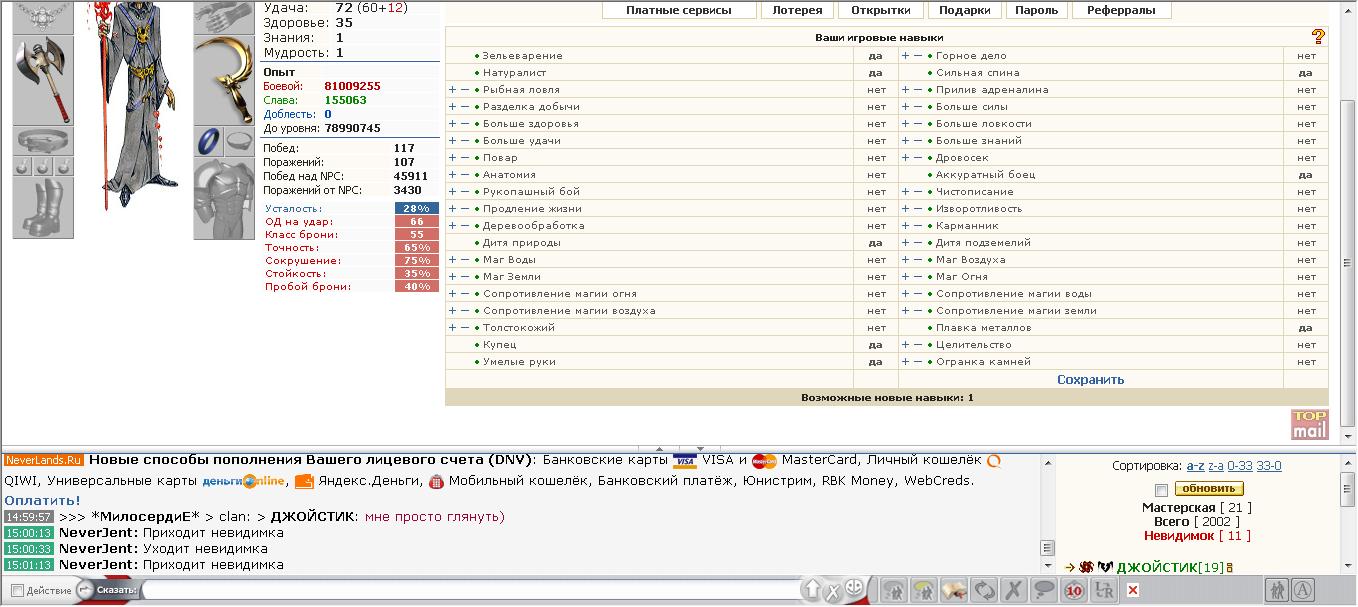This screenshot has width=1358, height=607.
Task: Click the grey X clear chat icon
Action: tap(1013, 590)
